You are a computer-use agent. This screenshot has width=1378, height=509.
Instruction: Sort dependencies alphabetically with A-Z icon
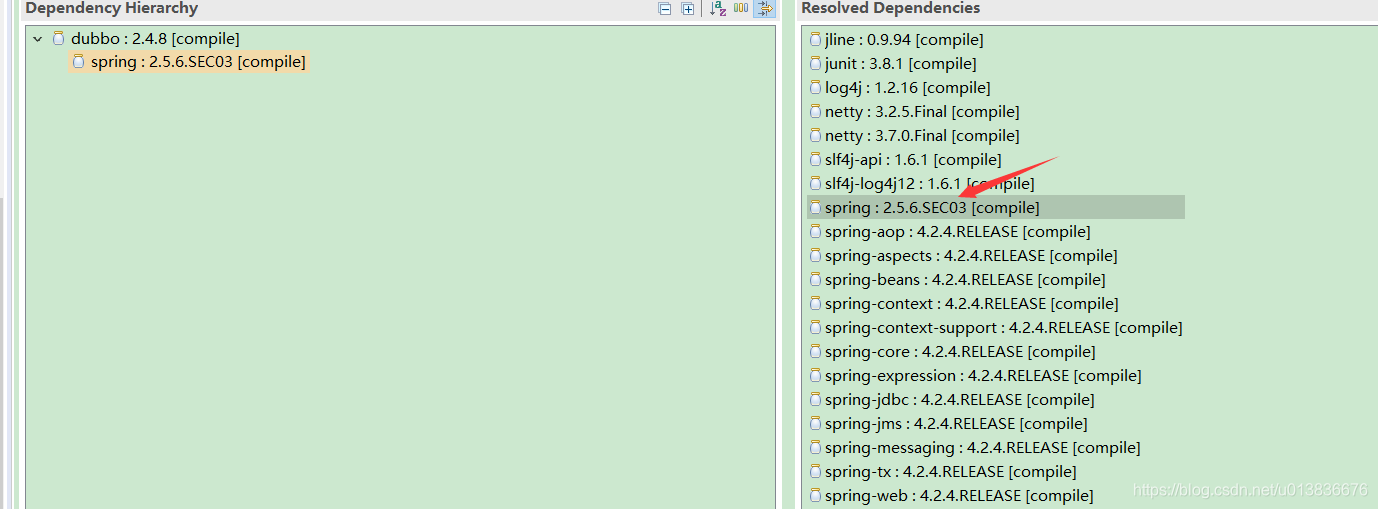click(718, 9)
